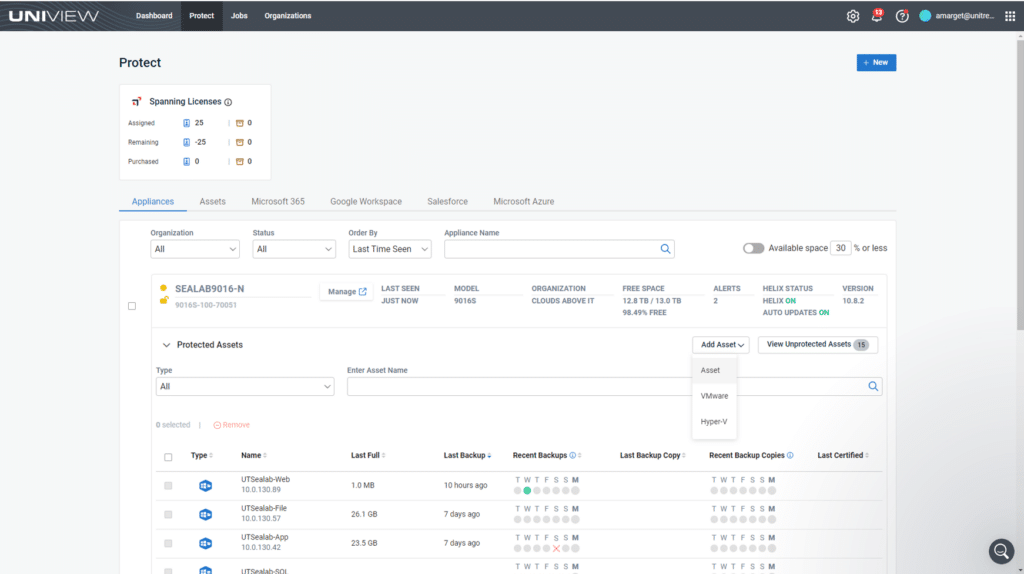Click the vertical page scrollbar
Viewport: 1024px width, 574px height.
[x=1019, y=183]
